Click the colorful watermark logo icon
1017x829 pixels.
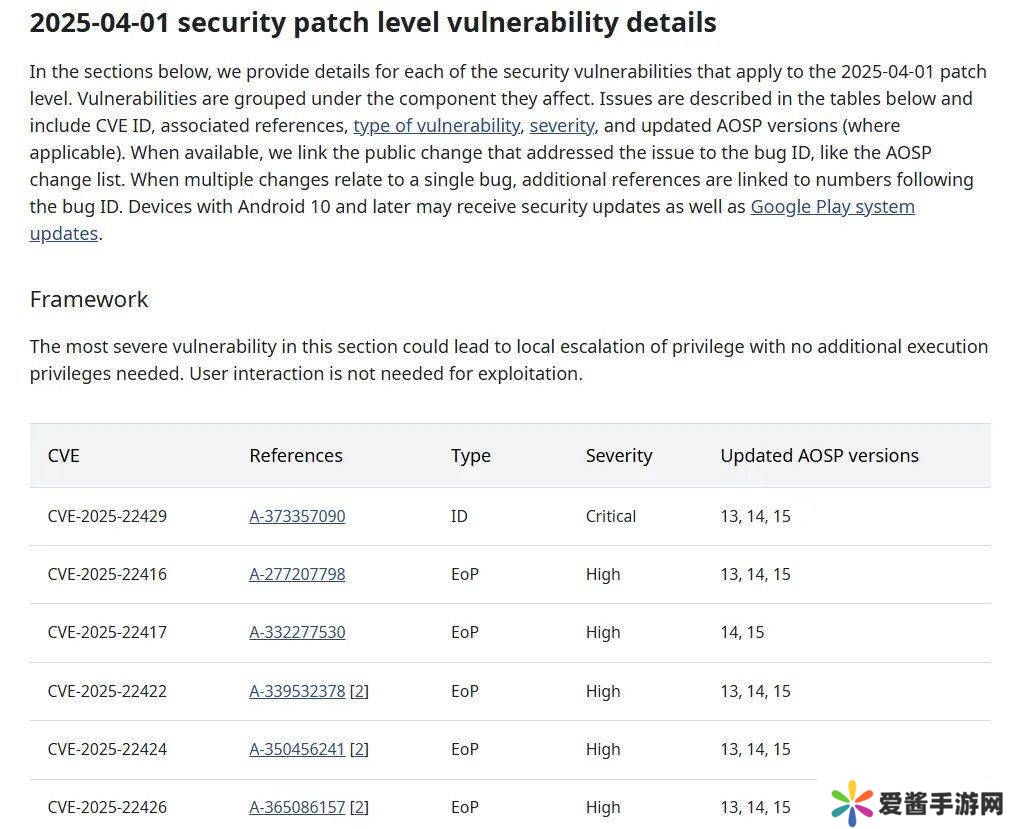pyautogui.click(x=851, y=802)
